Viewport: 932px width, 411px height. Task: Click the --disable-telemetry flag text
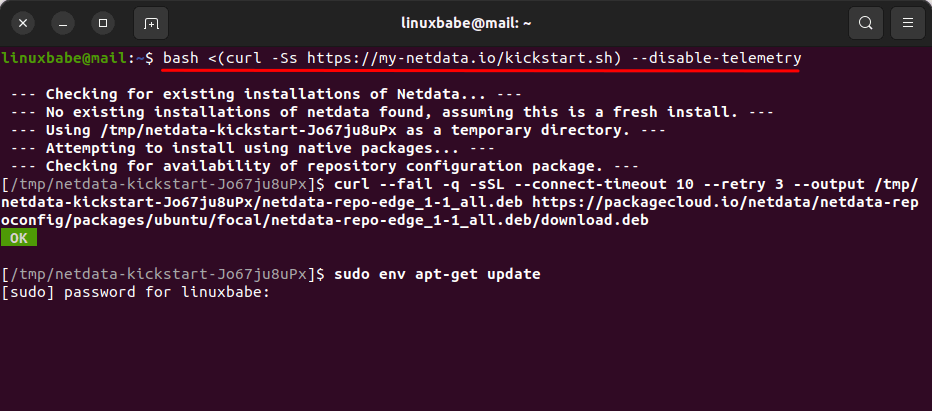tap(724, 59)
